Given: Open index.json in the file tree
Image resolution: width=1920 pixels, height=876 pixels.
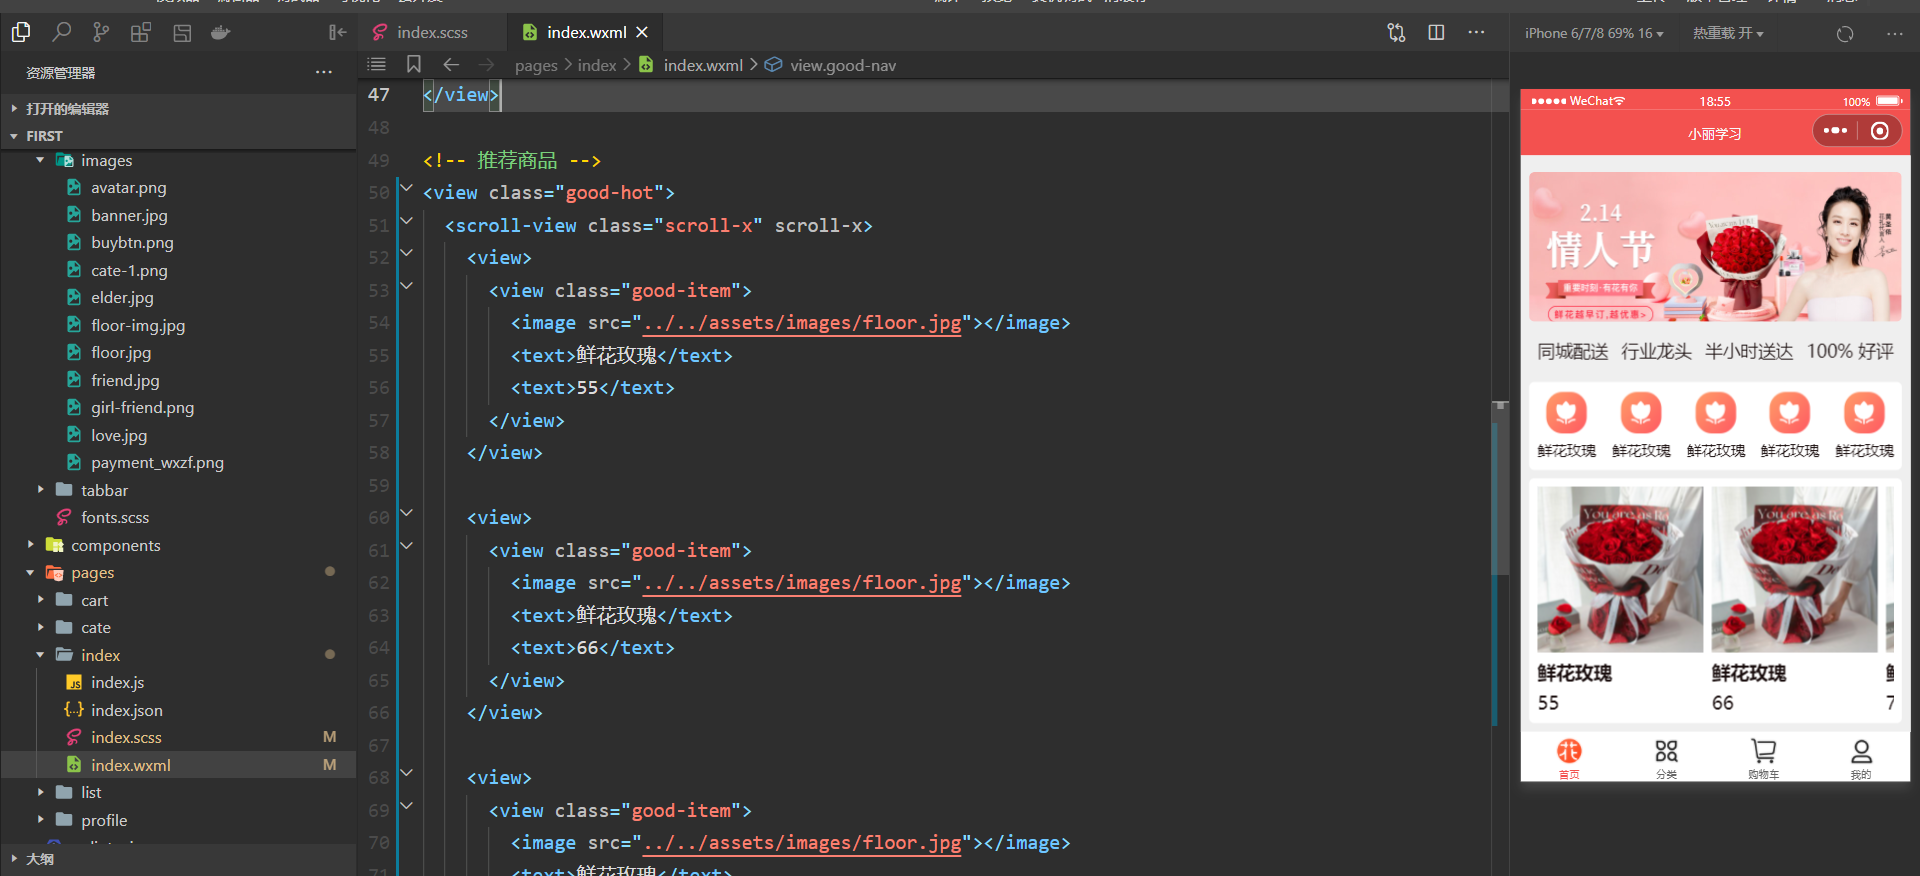Looking at the screenshot, I should (x=126, y=710).
